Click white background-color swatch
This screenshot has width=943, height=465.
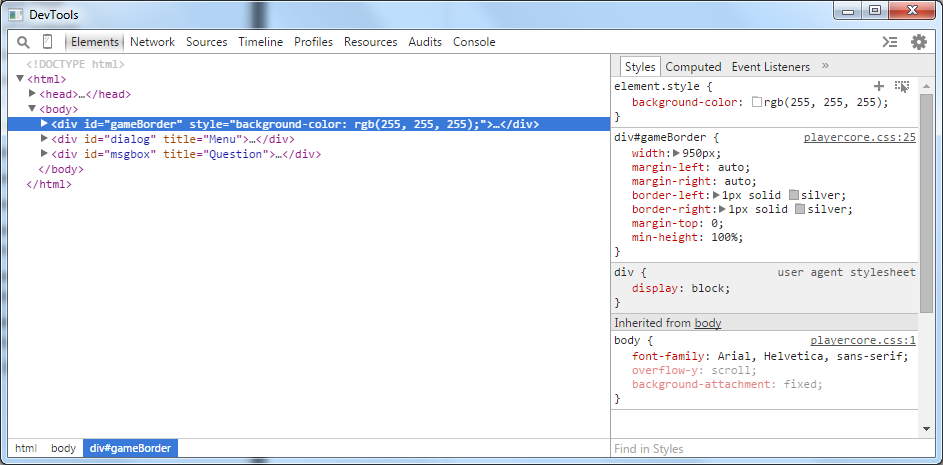pyautogui.click(x=757, y=103)
